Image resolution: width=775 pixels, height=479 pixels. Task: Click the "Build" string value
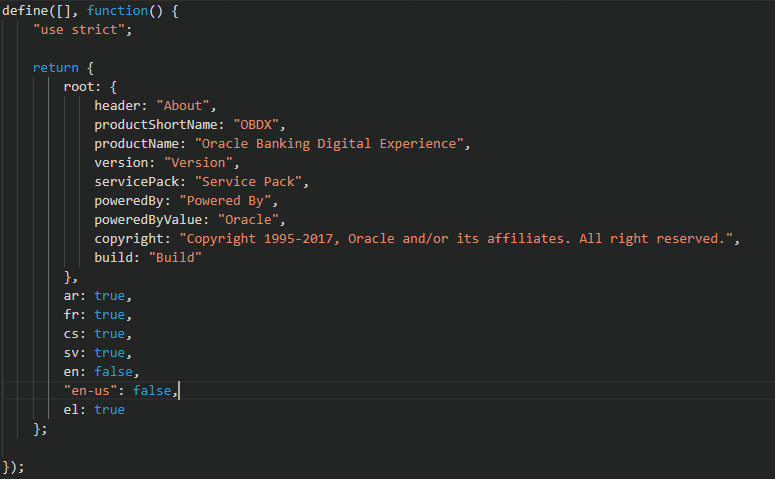(x=175, y=257)
